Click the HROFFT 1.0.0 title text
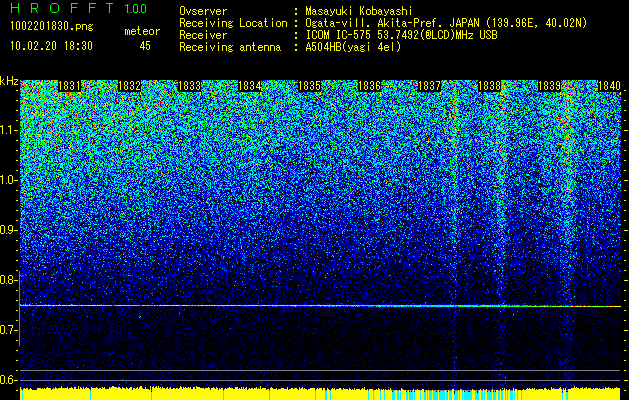Viewport: 629px width, 400px height. [79, 8]
